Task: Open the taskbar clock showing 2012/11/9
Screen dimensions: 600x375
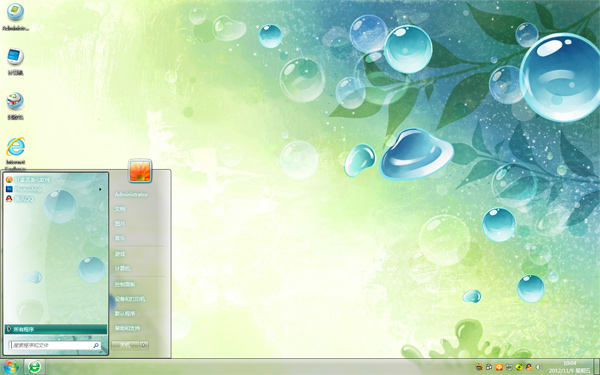Action: (569, 367)
